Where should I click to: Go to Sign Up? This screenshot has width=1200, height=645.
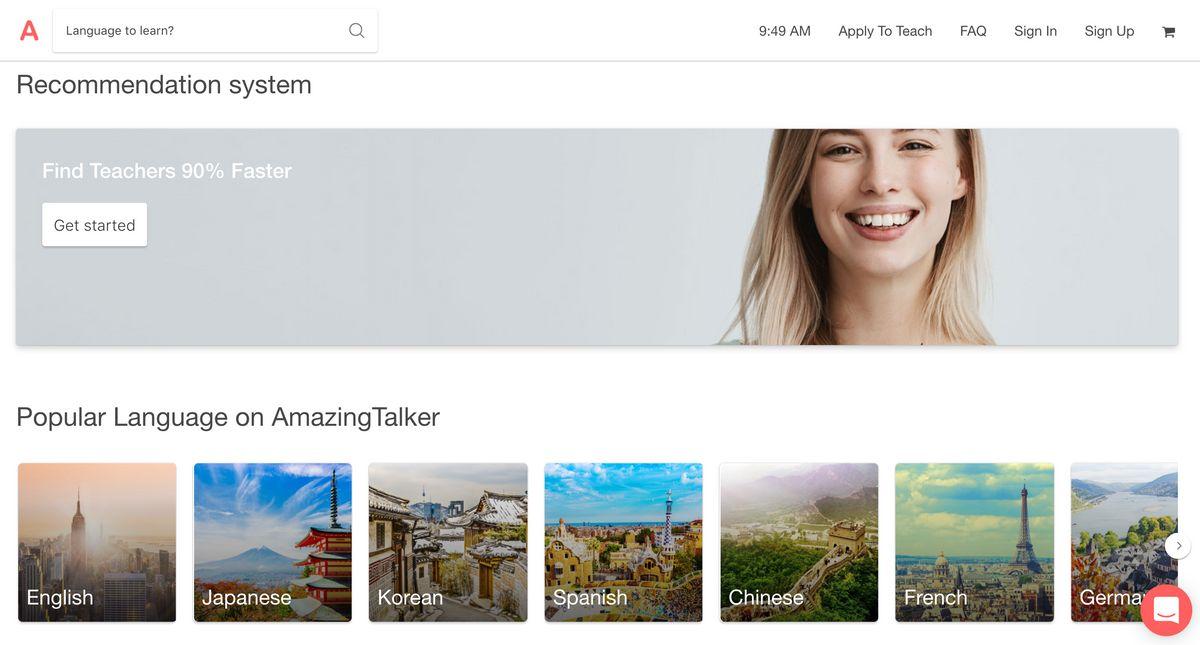pyautogui.click(x=1109, y=31)
